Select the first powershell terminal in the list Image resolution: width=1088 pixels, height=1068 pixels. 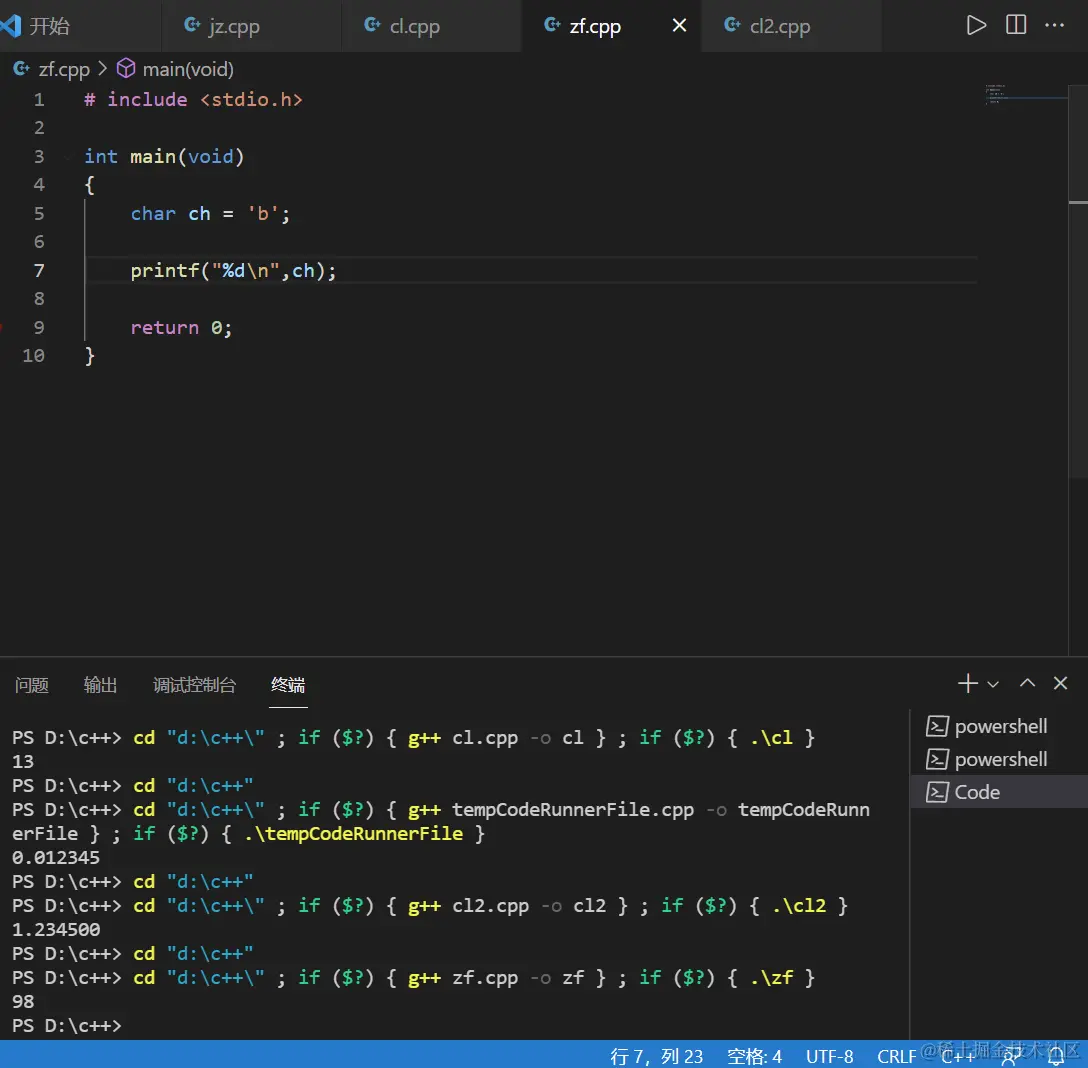(999, 726)
